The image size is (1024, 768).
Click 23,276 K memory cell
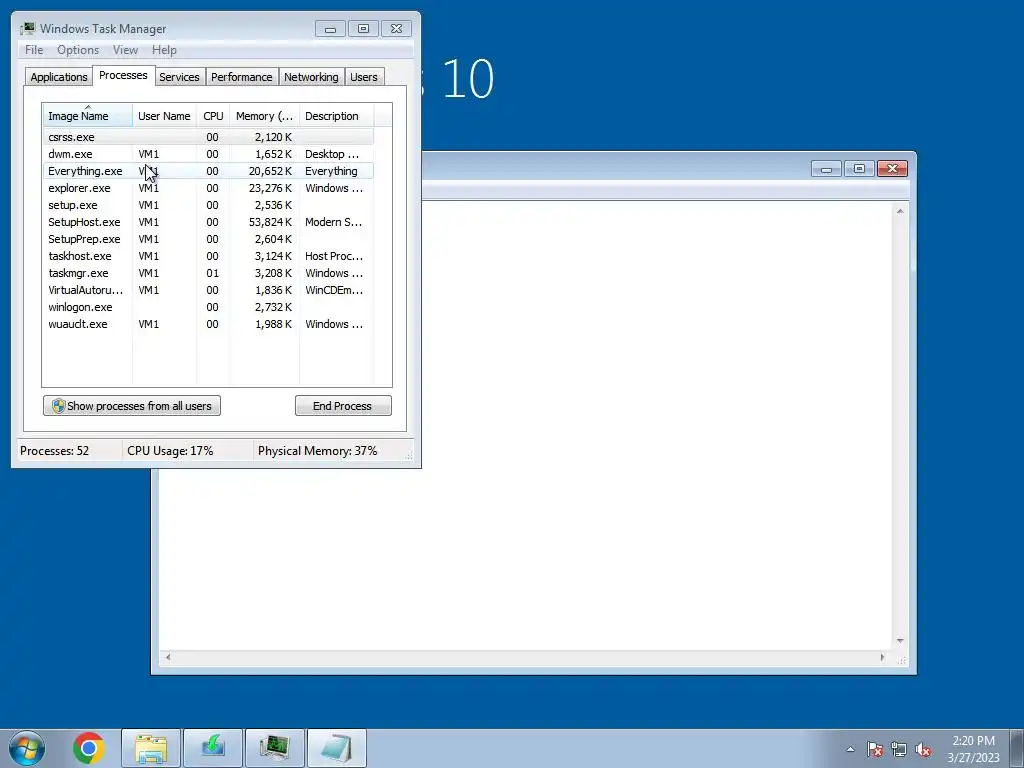tap(270, 188)
